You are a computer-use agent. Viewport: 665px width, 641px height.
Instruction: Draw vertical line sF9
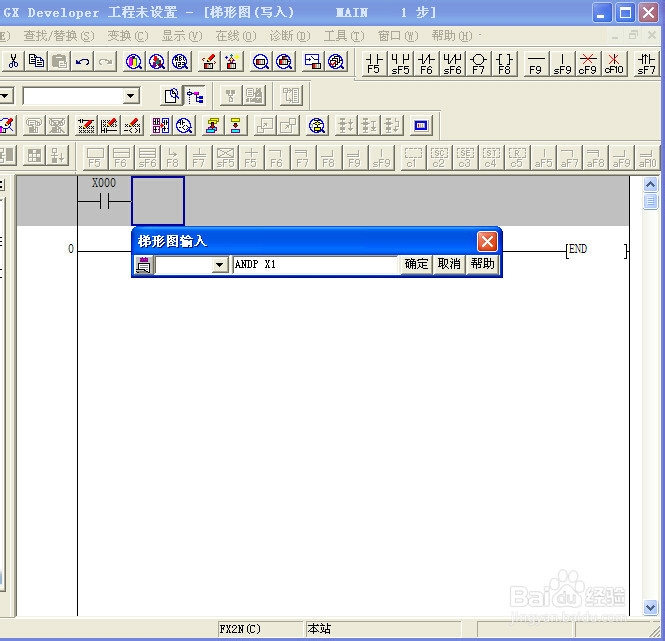coord(562,64)
